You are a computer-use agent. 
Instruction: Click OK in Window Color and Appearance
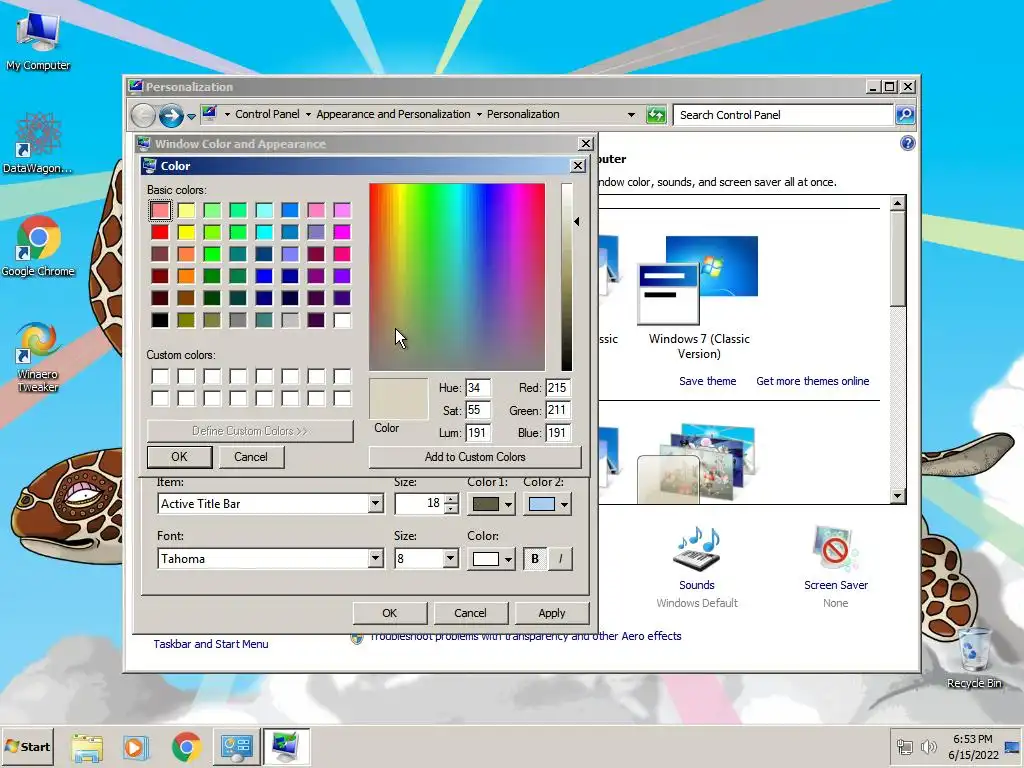[389, 613]
